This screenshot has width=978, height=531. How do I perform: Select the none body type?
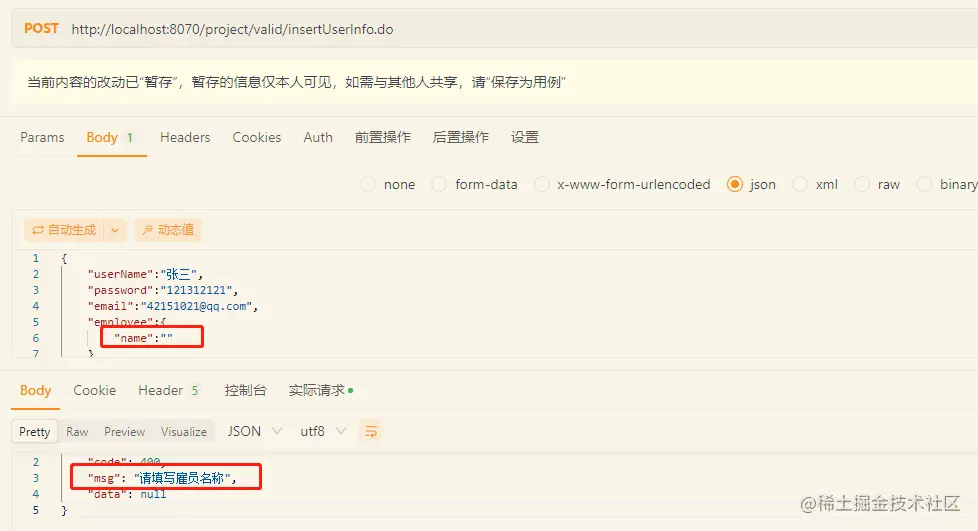(388, 184)
